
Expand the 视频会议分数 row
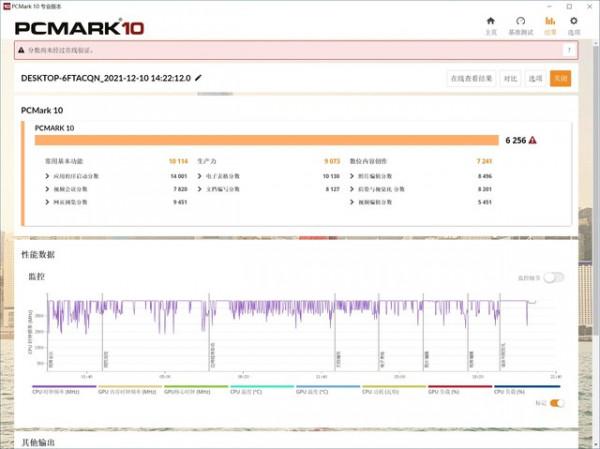48,188
